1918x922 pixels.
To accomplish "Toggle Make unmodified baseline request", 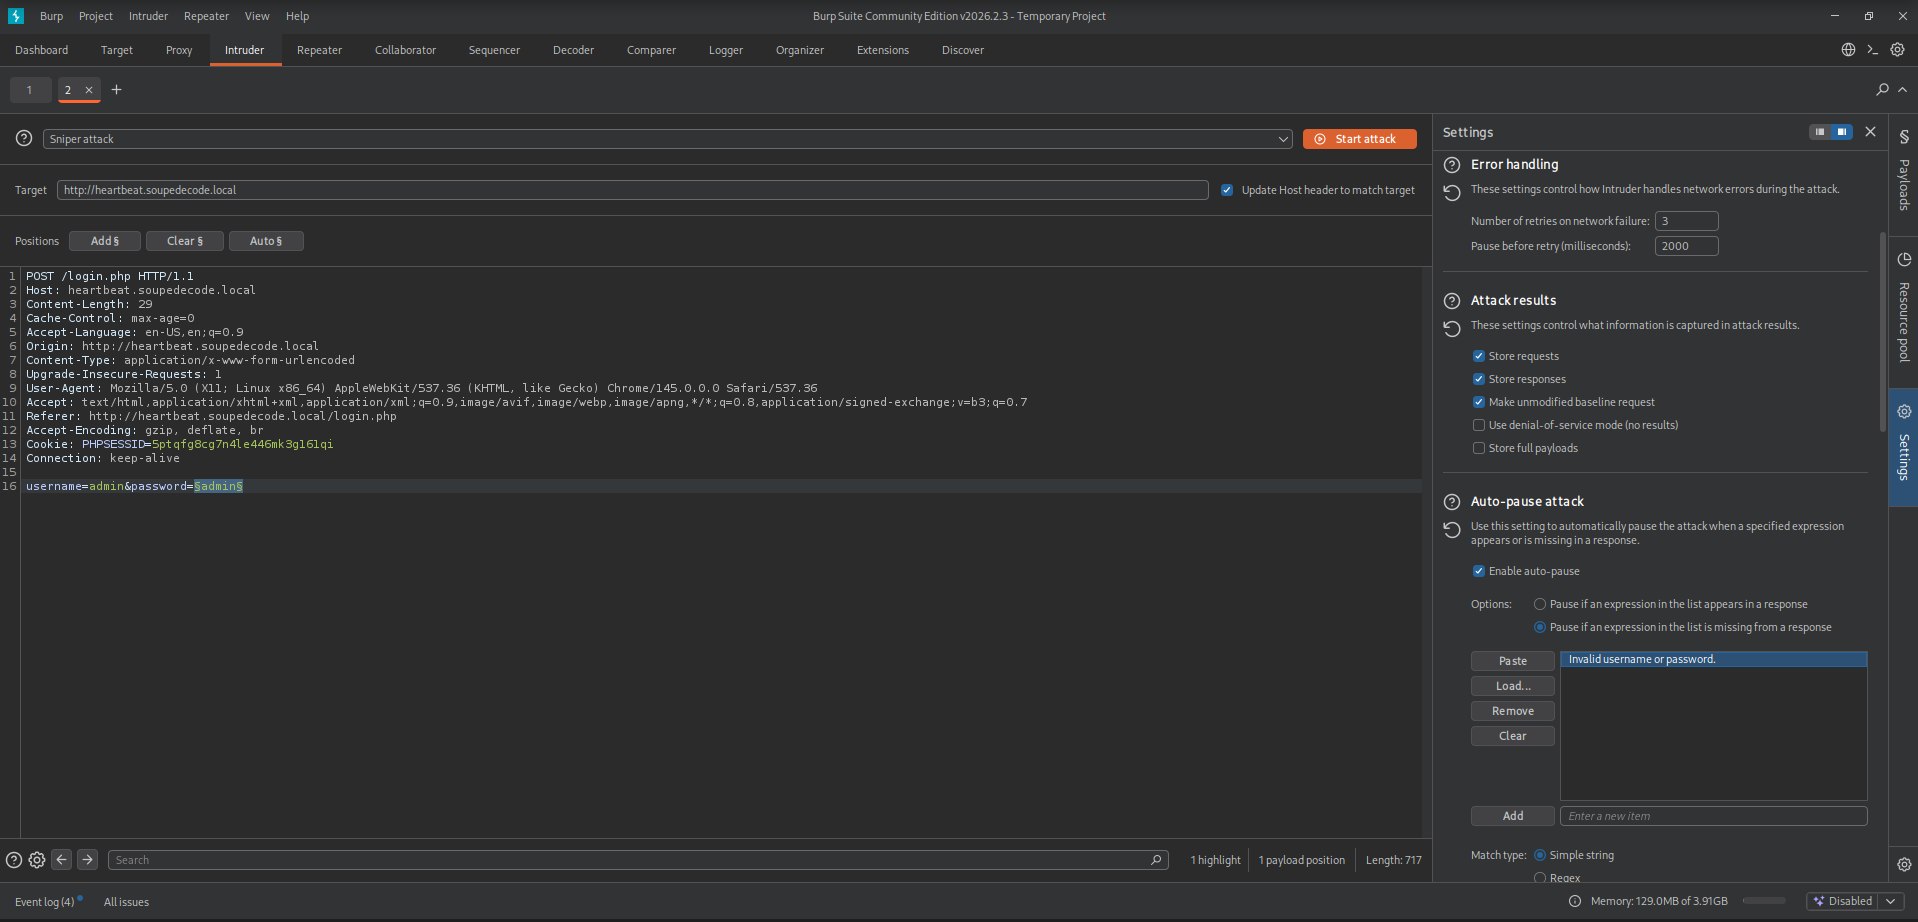I will (1479, 402).
